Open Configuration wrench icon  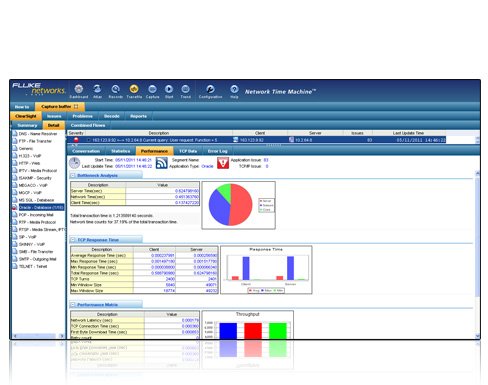[210, 89]
